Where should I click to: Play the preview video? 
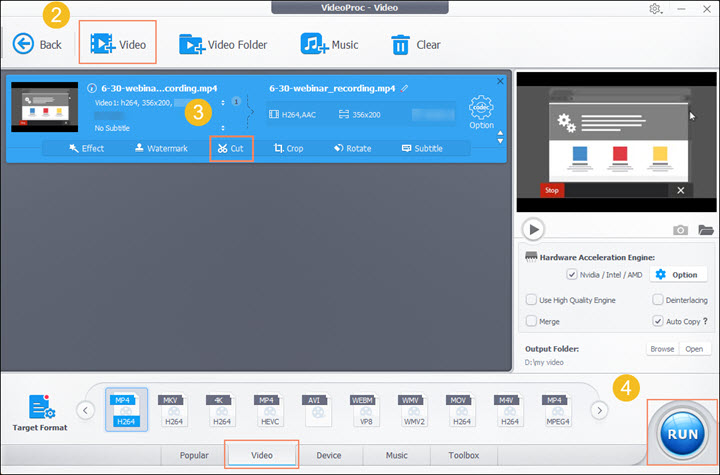tap(533, 229)
